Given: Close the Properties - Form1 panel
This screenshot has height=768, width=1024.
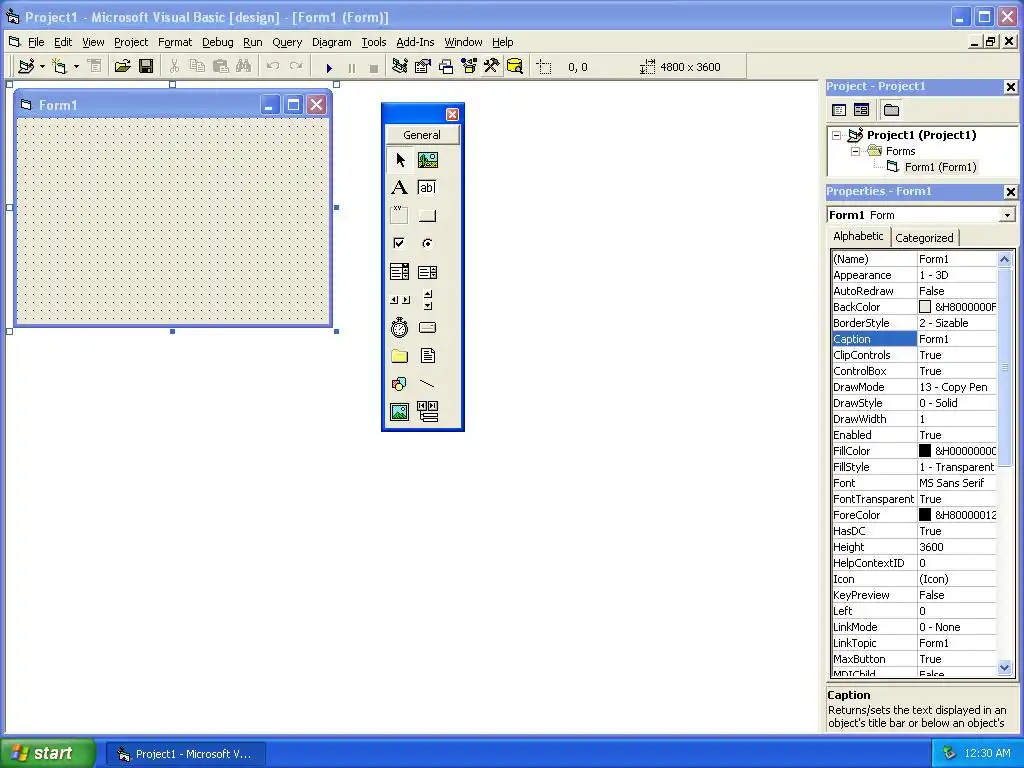Looking at the screenshot, I should tap(1010, 192).
